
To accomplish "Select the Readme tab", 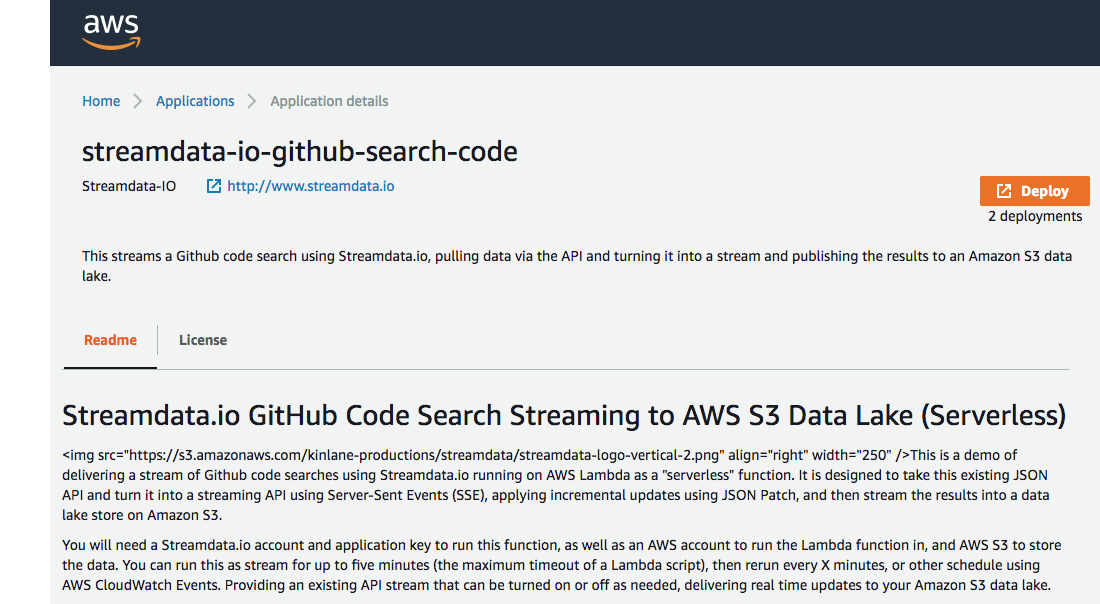I will coord(110,340).
